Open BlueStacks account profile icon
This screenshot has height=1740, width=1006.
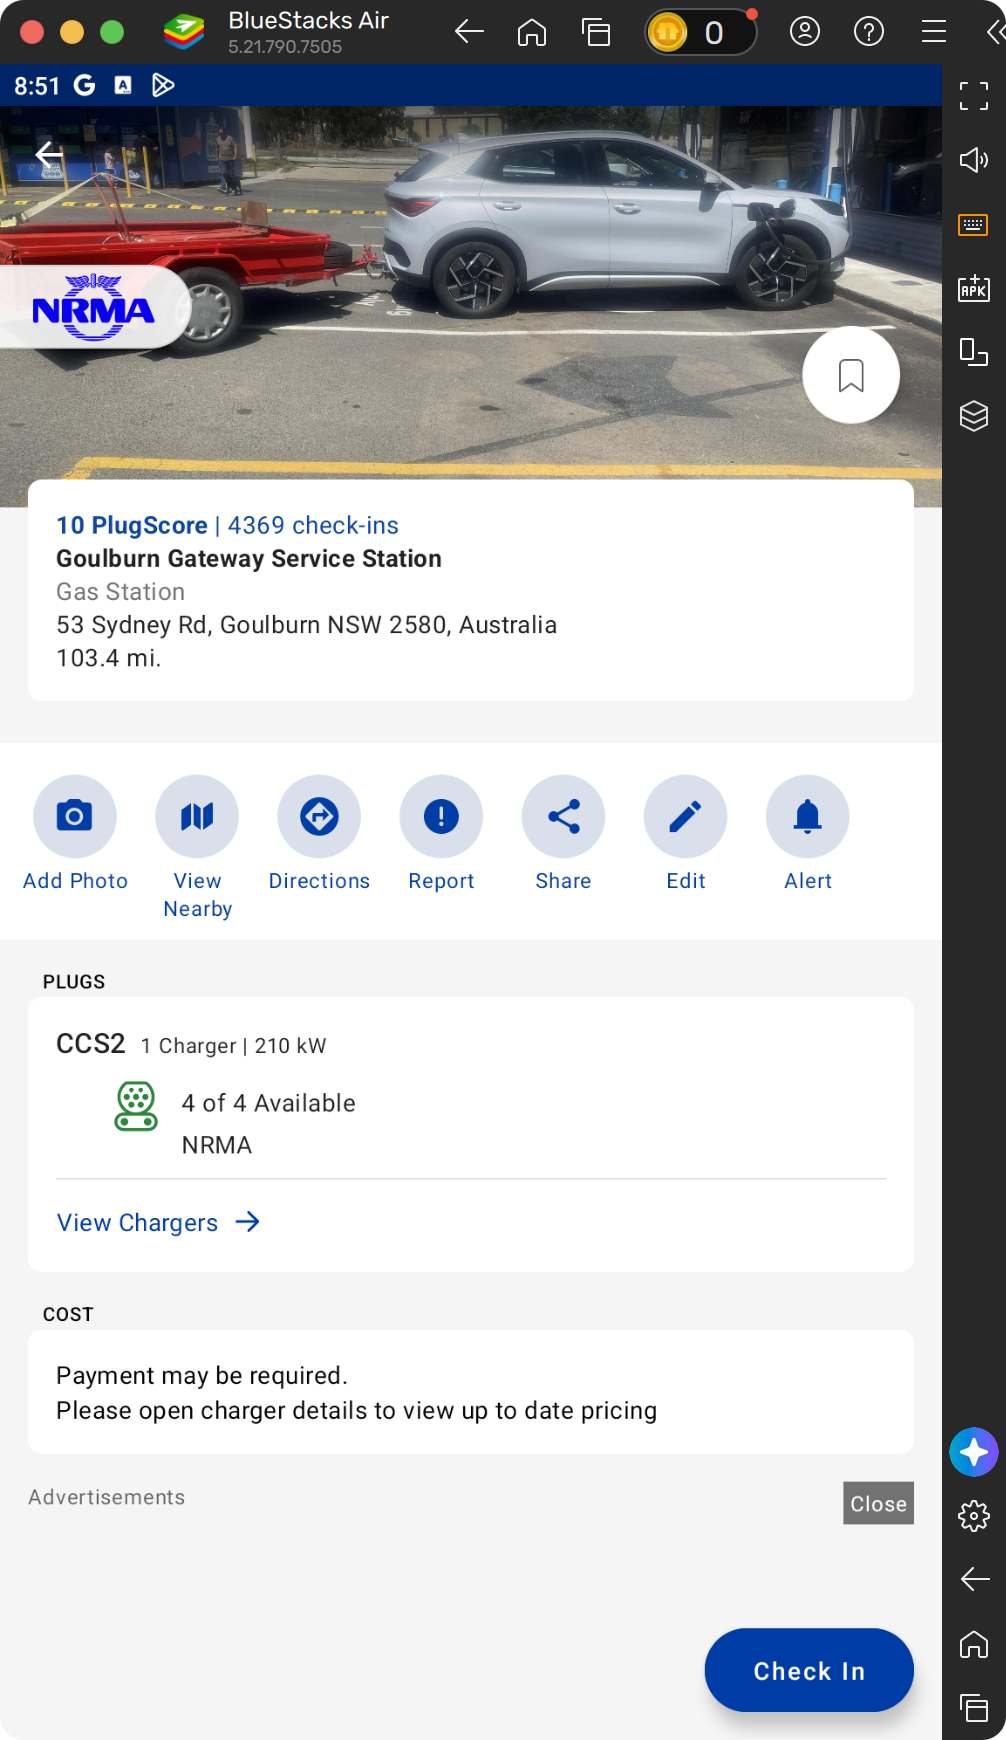pos(805,32)
